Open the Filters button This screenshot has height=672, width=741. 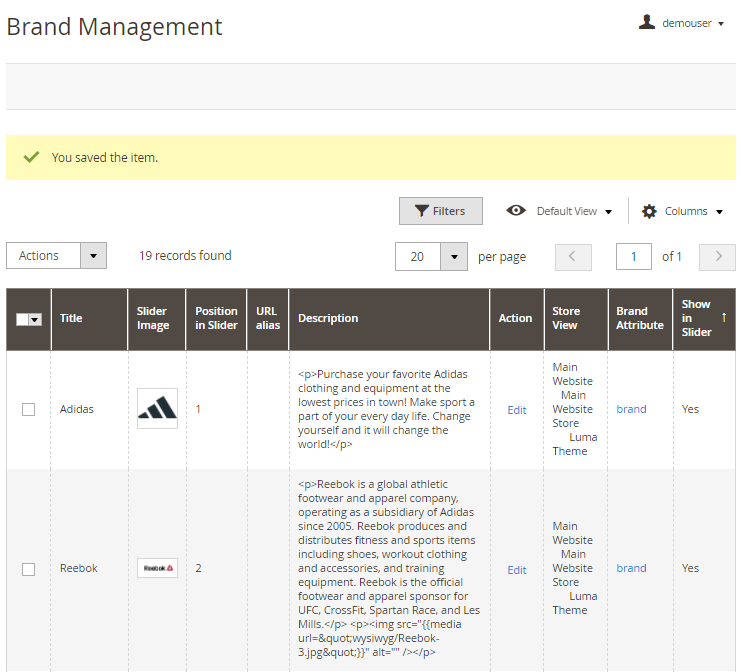point(440,211)
